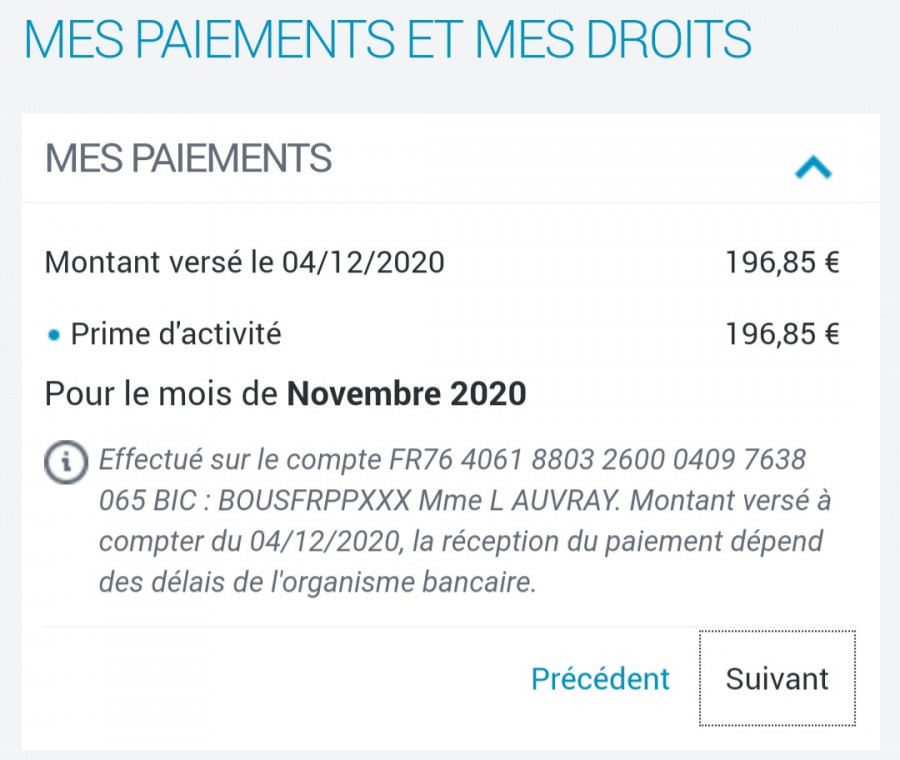Click the blue bullet before Prime d'activité
The height and width of the screenshot is (760, 900).
point(54,335)
